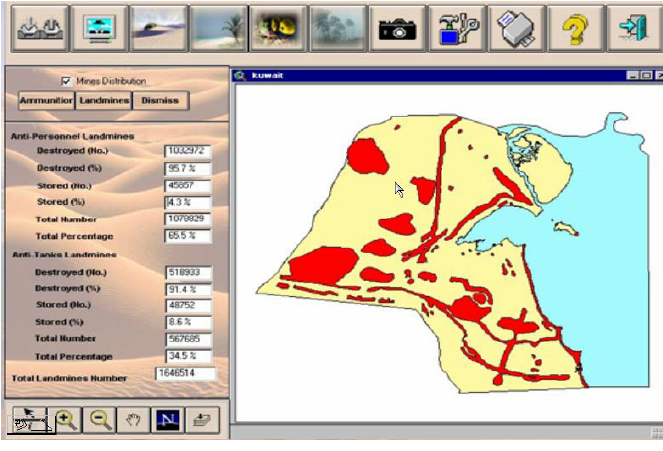Click the 65.5 % total percentage field
Viewport: 663px width, 451px height.
tap(188, 235)
